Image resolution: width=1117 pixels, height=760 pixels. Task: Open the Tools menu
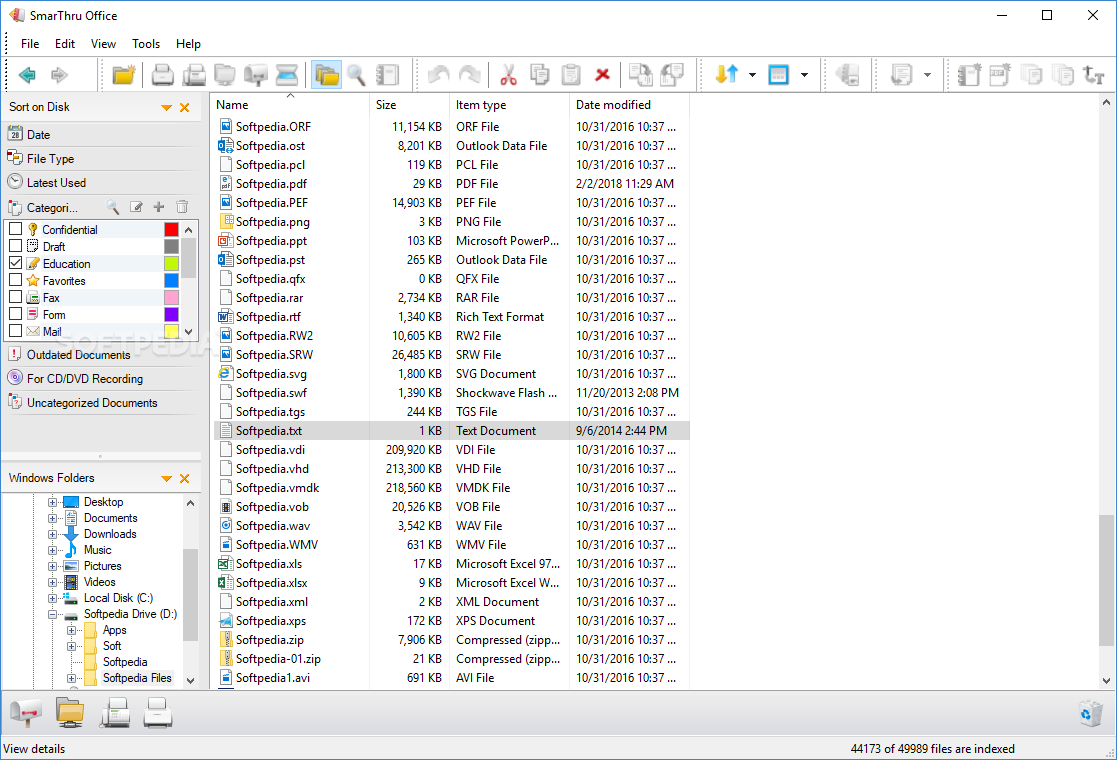click(146, 44)
